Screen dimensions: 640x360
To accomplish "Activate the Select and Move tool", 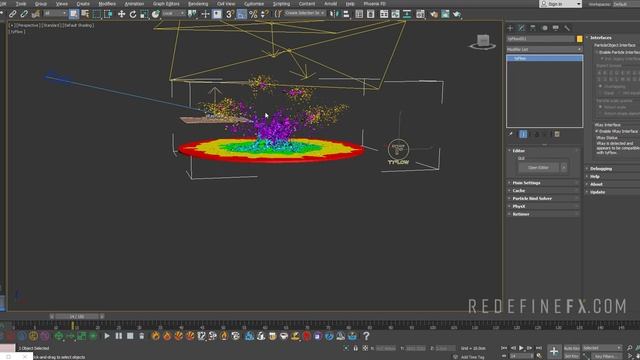I will [x=122, y=14].
